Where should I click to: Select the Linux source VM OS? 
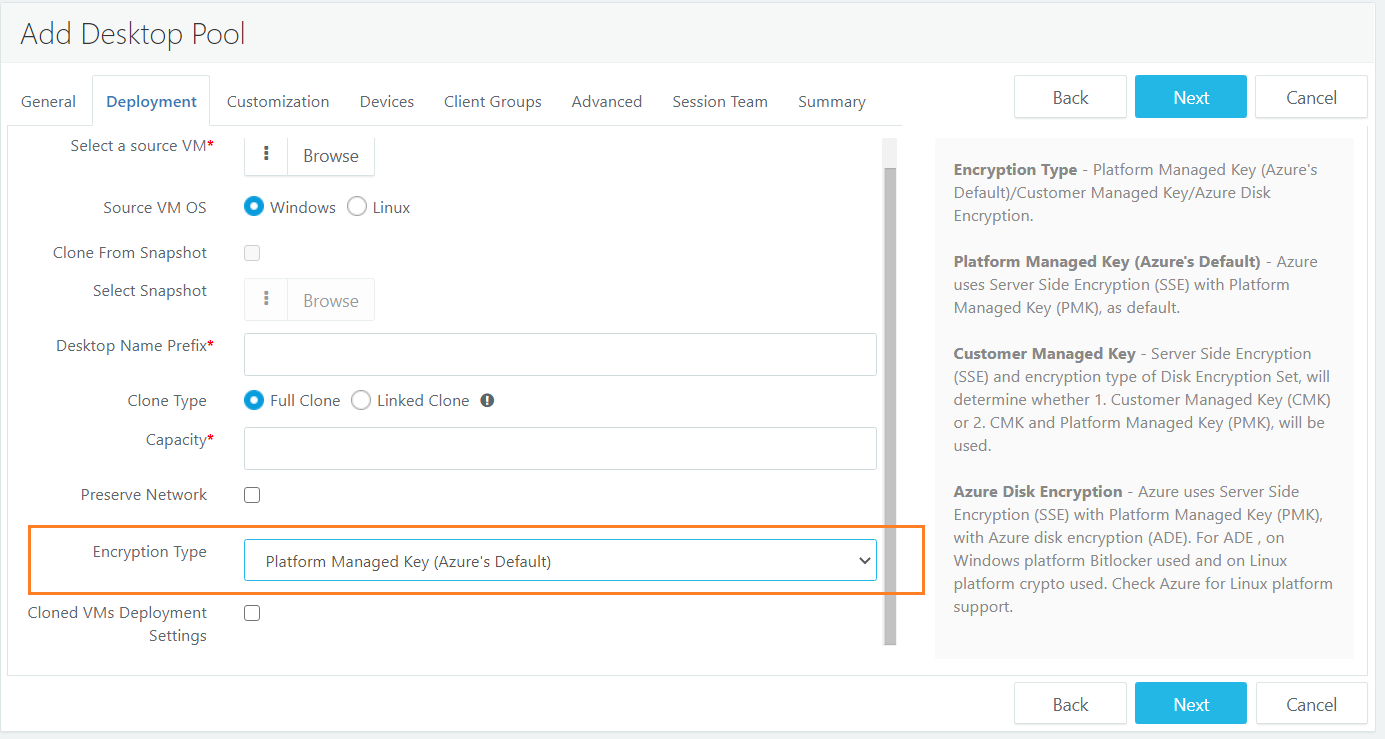[357, 207]
